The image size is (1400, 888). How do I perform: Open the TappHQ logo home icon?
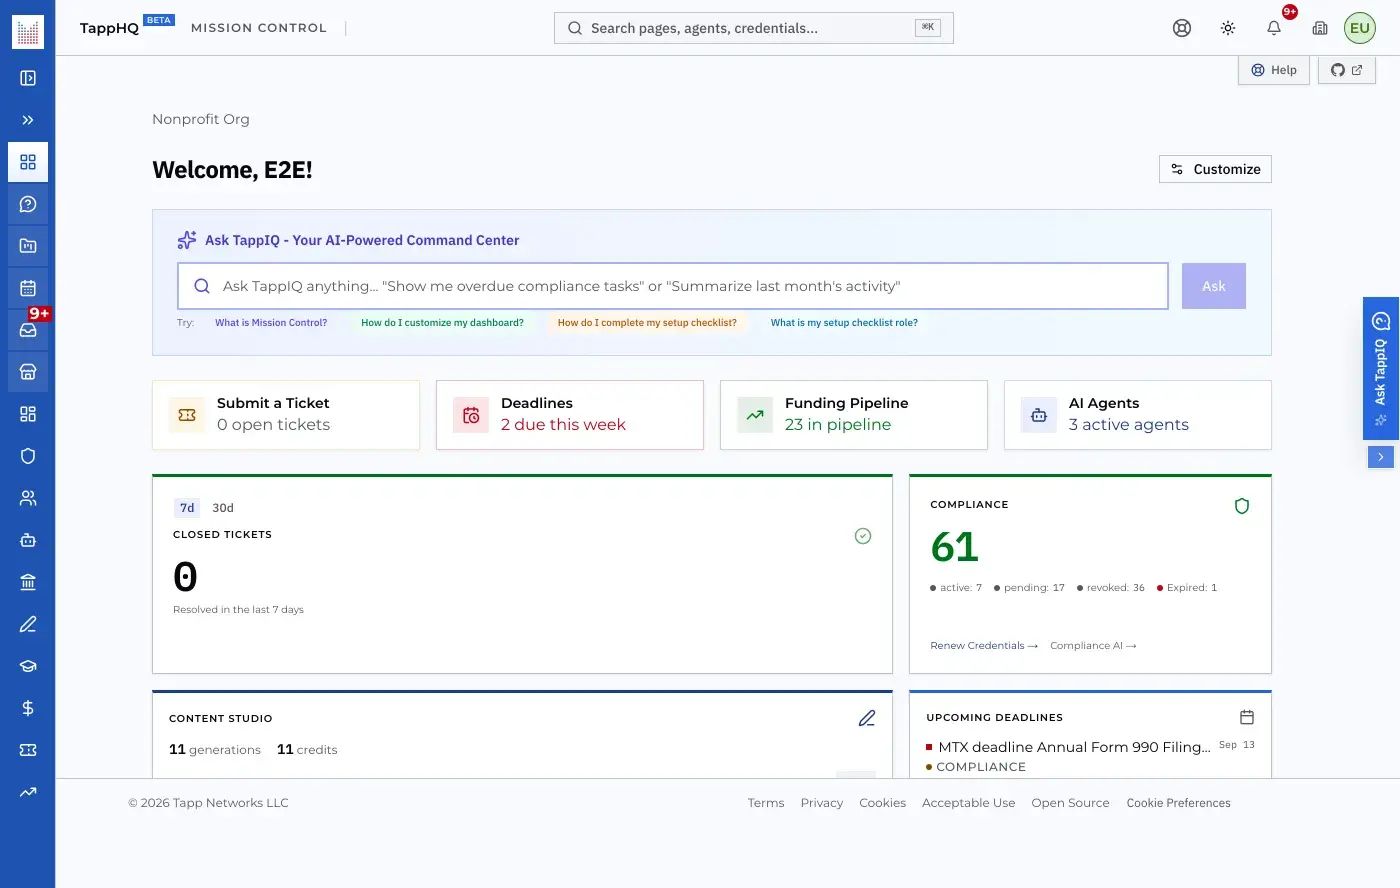point(28,32)
